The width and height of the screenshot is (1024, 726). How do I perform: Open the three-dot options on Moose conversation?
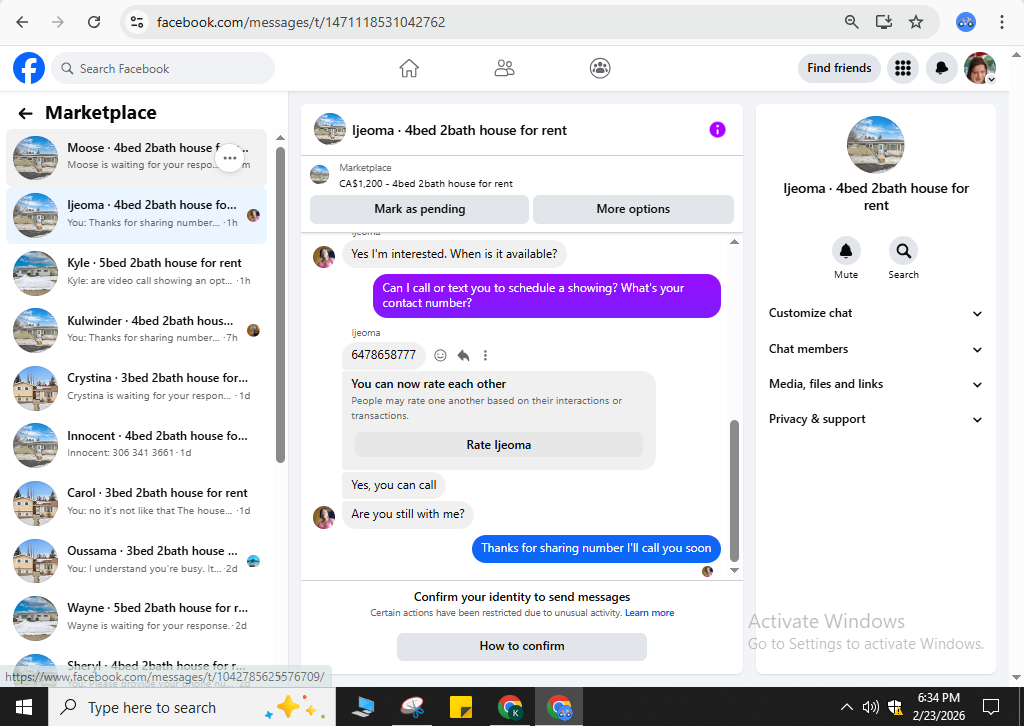tap(230, 158)
